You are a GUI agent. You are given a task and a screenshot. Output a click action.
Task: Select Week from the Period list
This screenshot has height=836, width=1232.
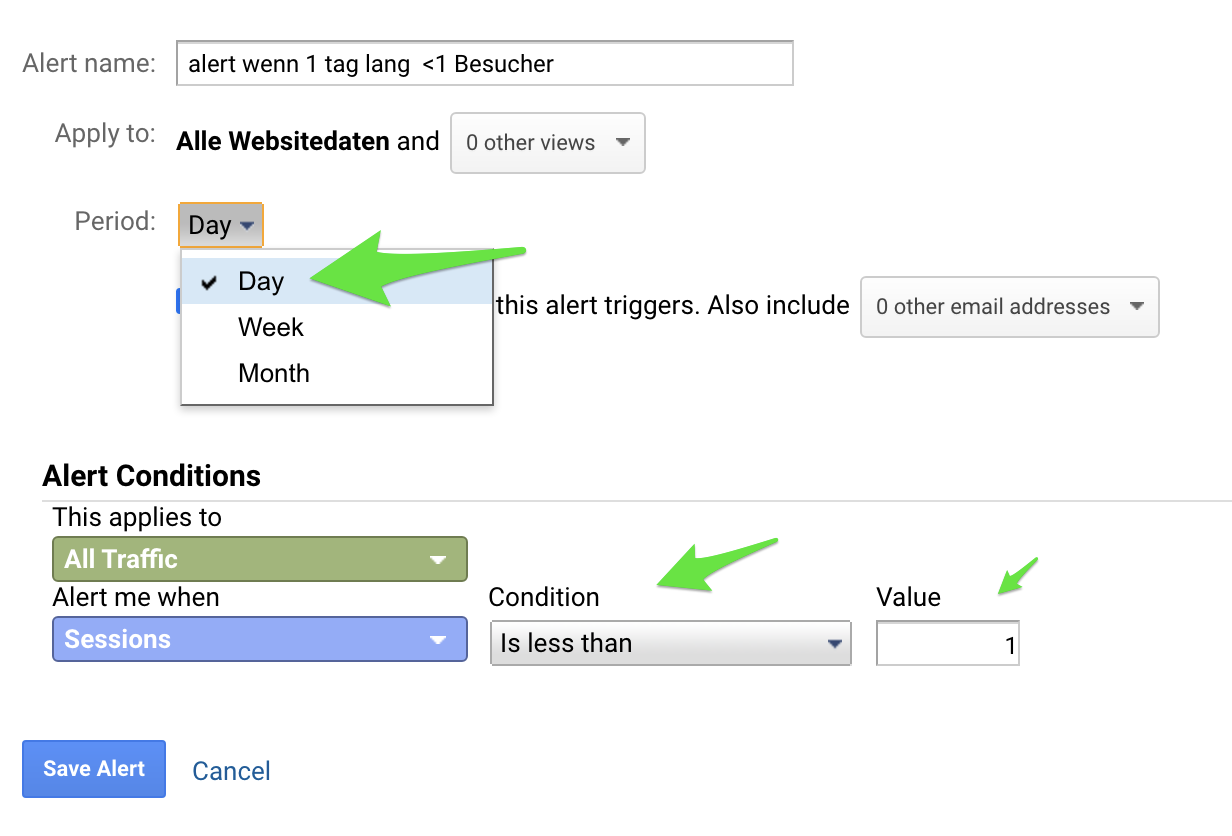pos(270,327)
